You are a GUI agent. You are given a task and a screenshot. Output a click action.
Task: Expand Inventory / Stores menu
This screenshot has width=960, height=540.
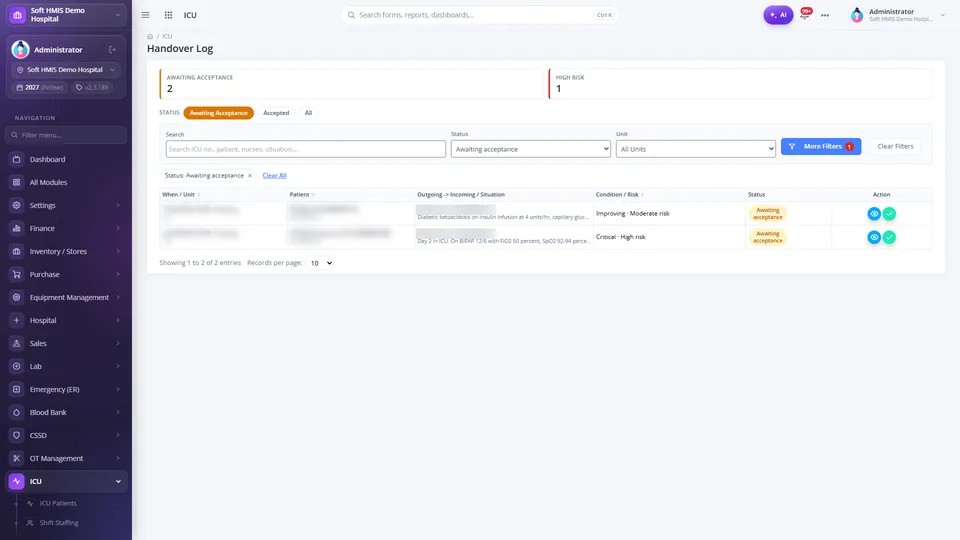click(66, 251)
